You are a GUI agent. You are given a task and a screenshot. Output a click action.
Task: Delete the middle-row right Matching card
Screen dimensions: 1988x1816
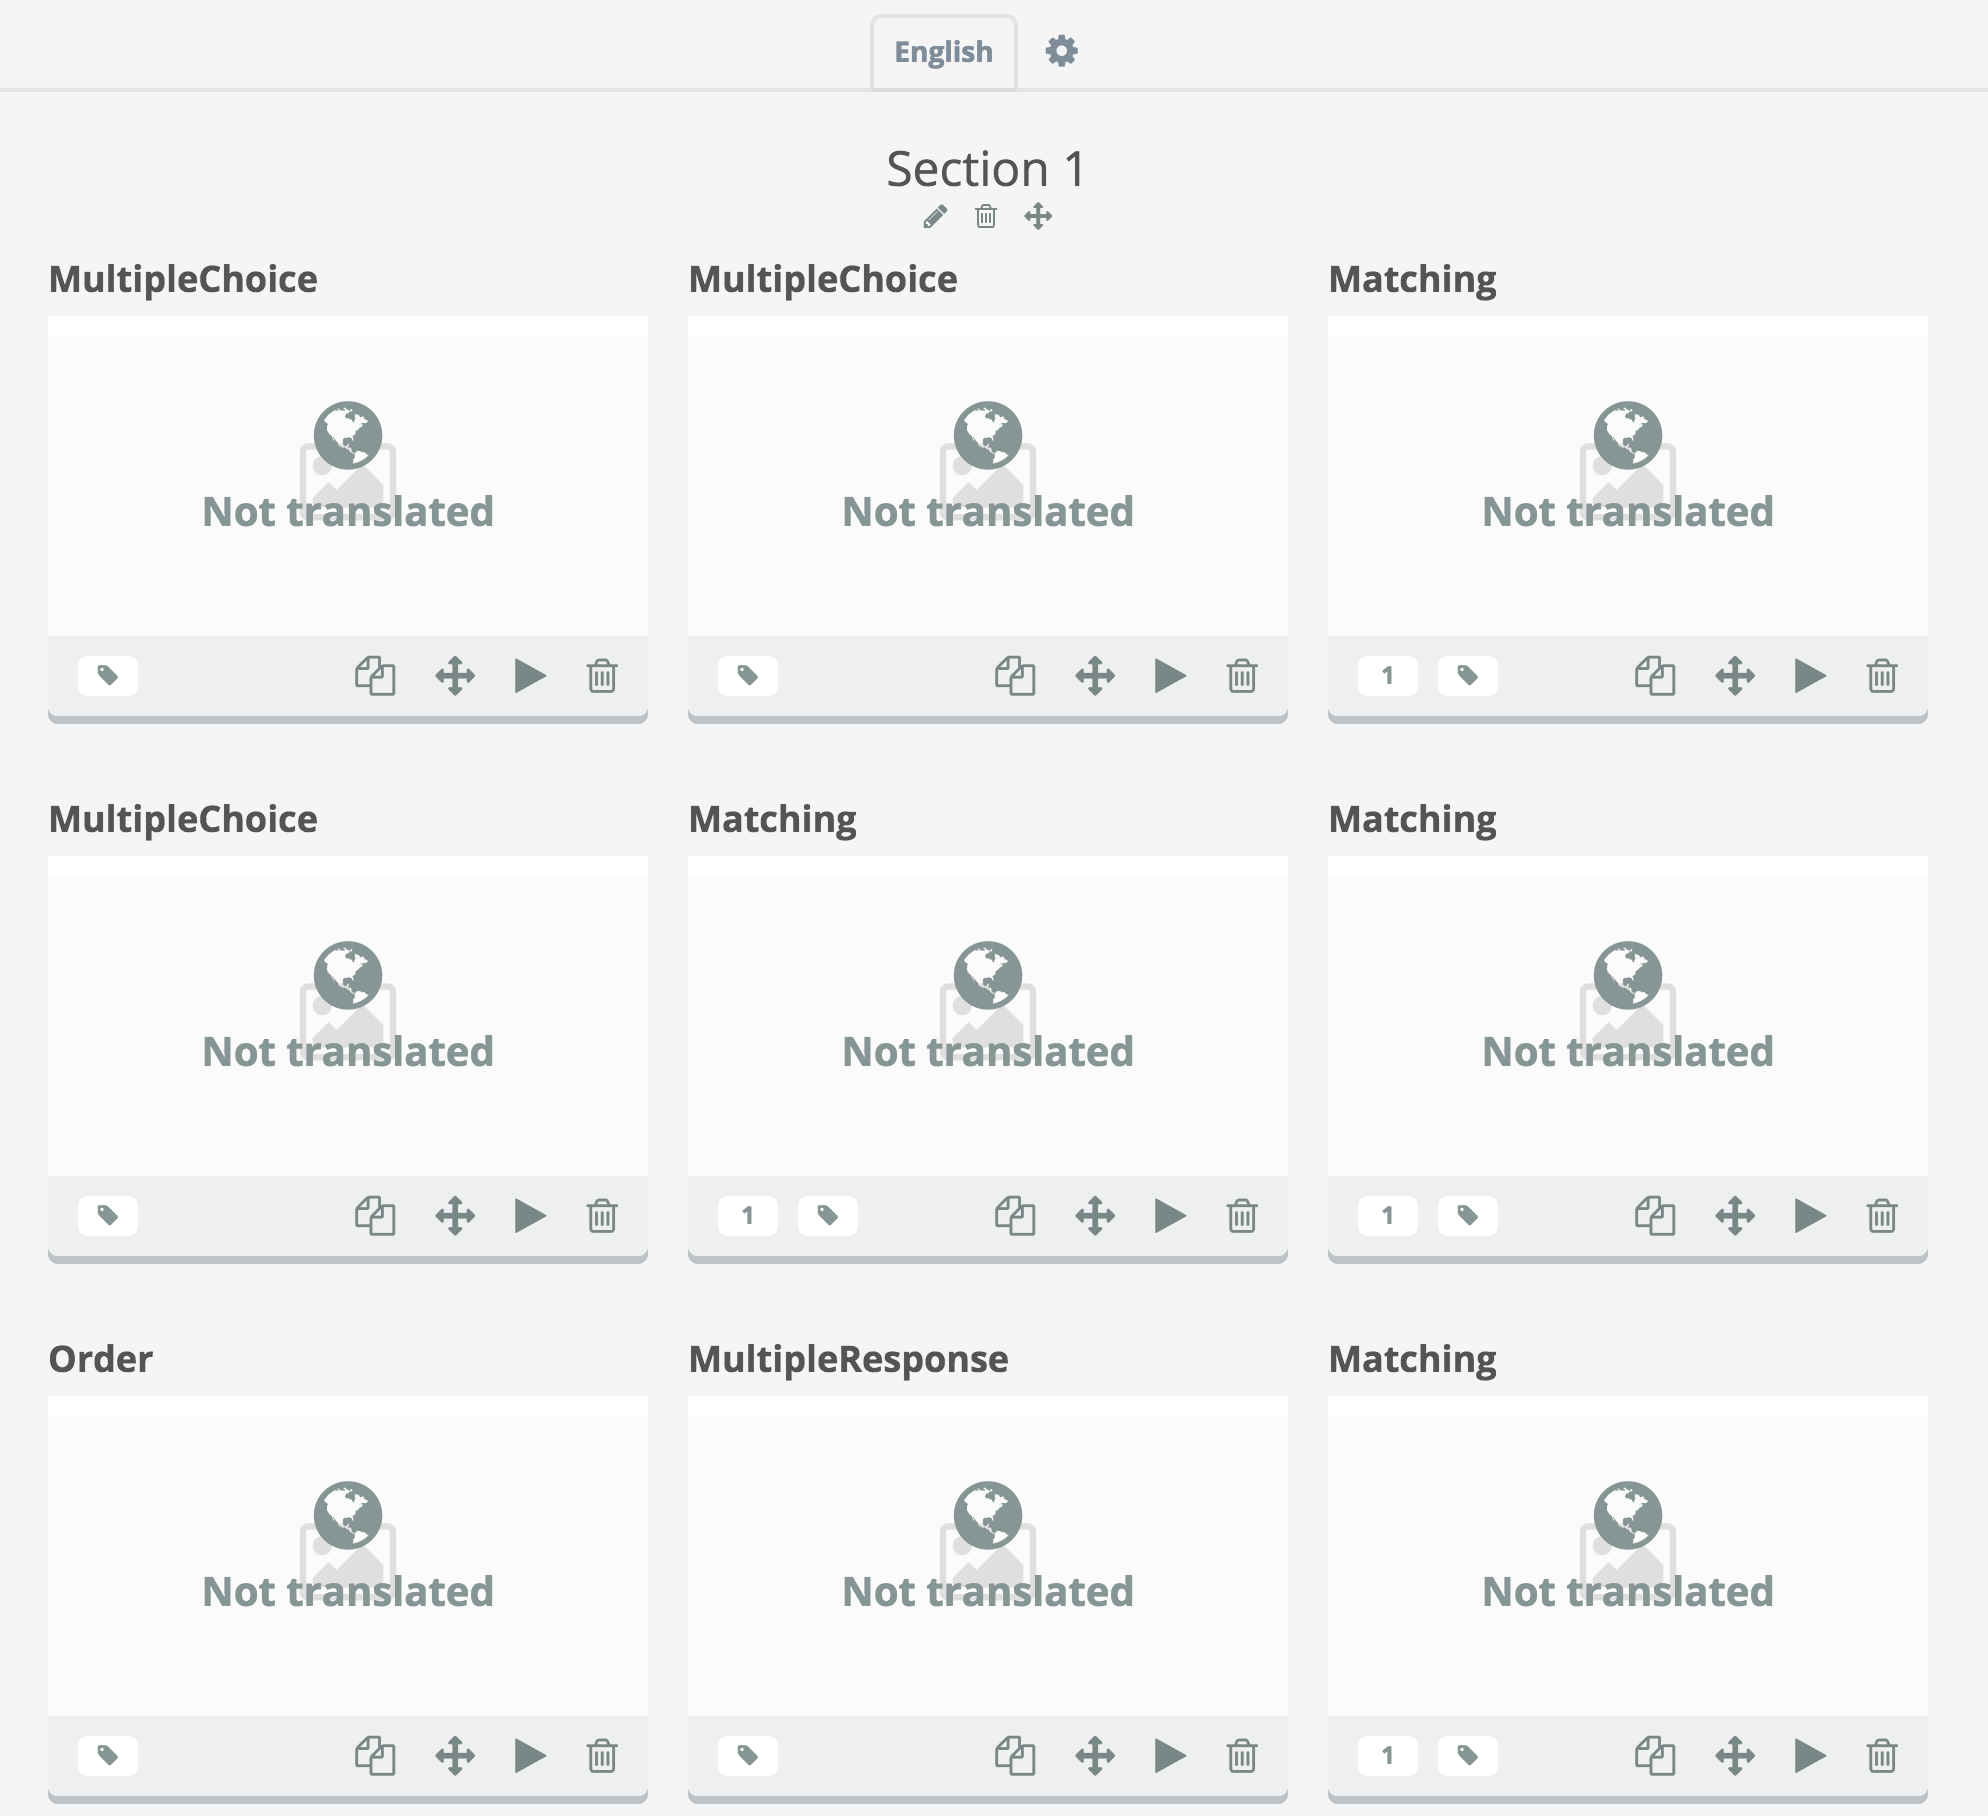coord(1882,1216)
